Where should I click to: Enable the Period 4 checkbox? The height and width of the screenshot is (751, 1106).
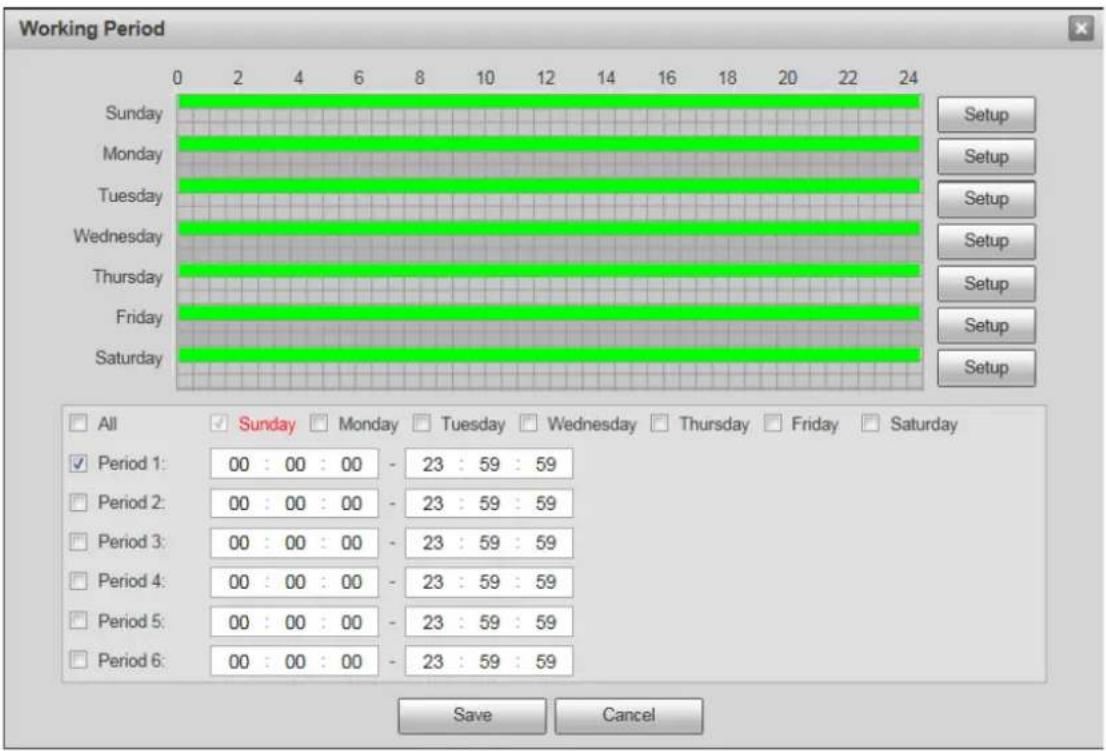78,581
